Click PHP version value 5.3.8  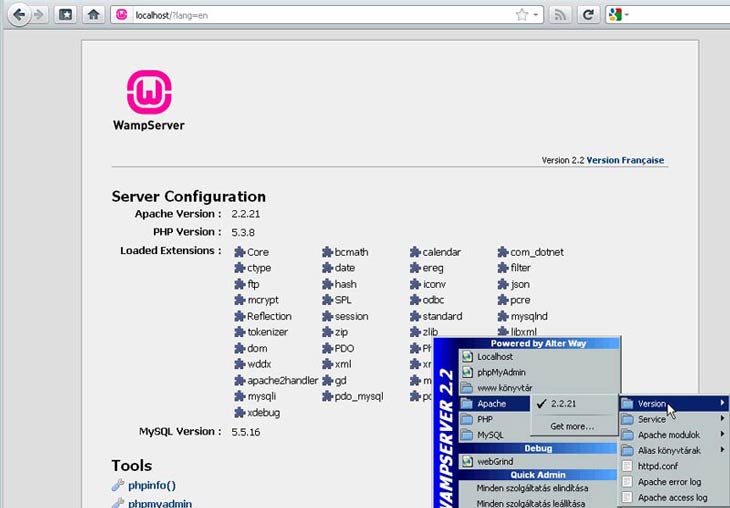point(243,232)
